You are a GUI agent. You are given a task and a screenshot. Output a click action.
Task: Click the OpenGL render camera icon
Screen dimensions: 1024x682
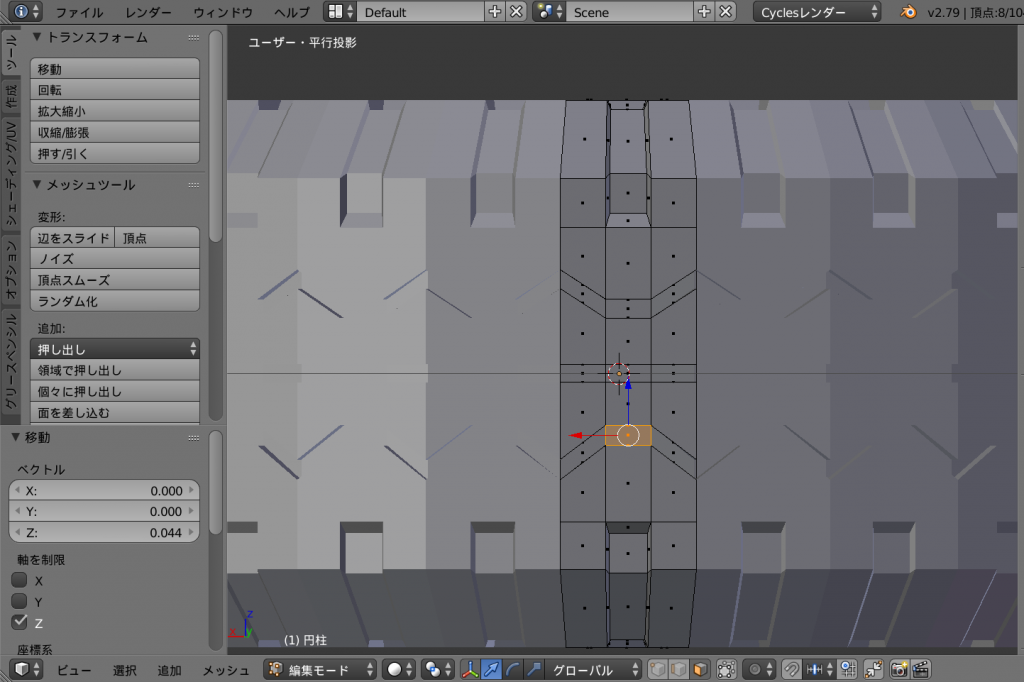tap(899, 670)
